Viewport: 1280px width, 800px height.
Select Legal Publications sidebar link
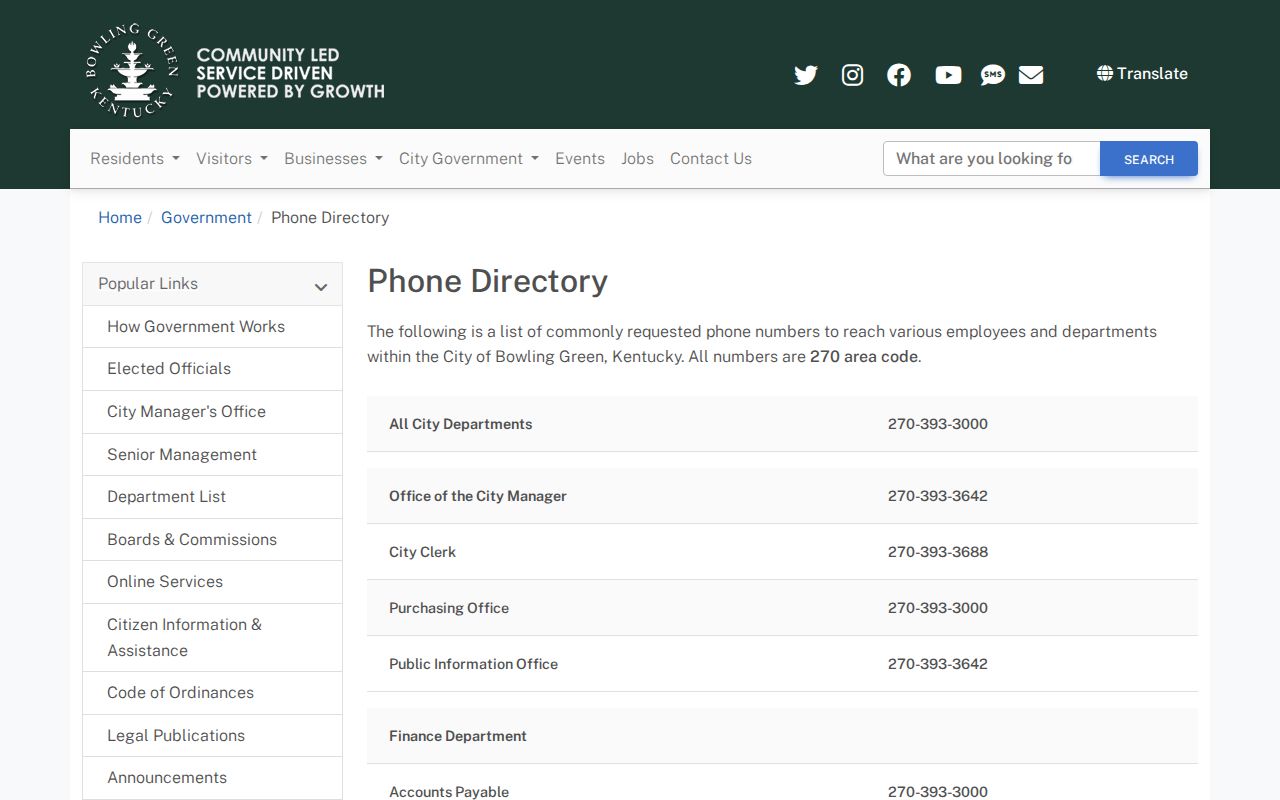[x=212, y=736]
